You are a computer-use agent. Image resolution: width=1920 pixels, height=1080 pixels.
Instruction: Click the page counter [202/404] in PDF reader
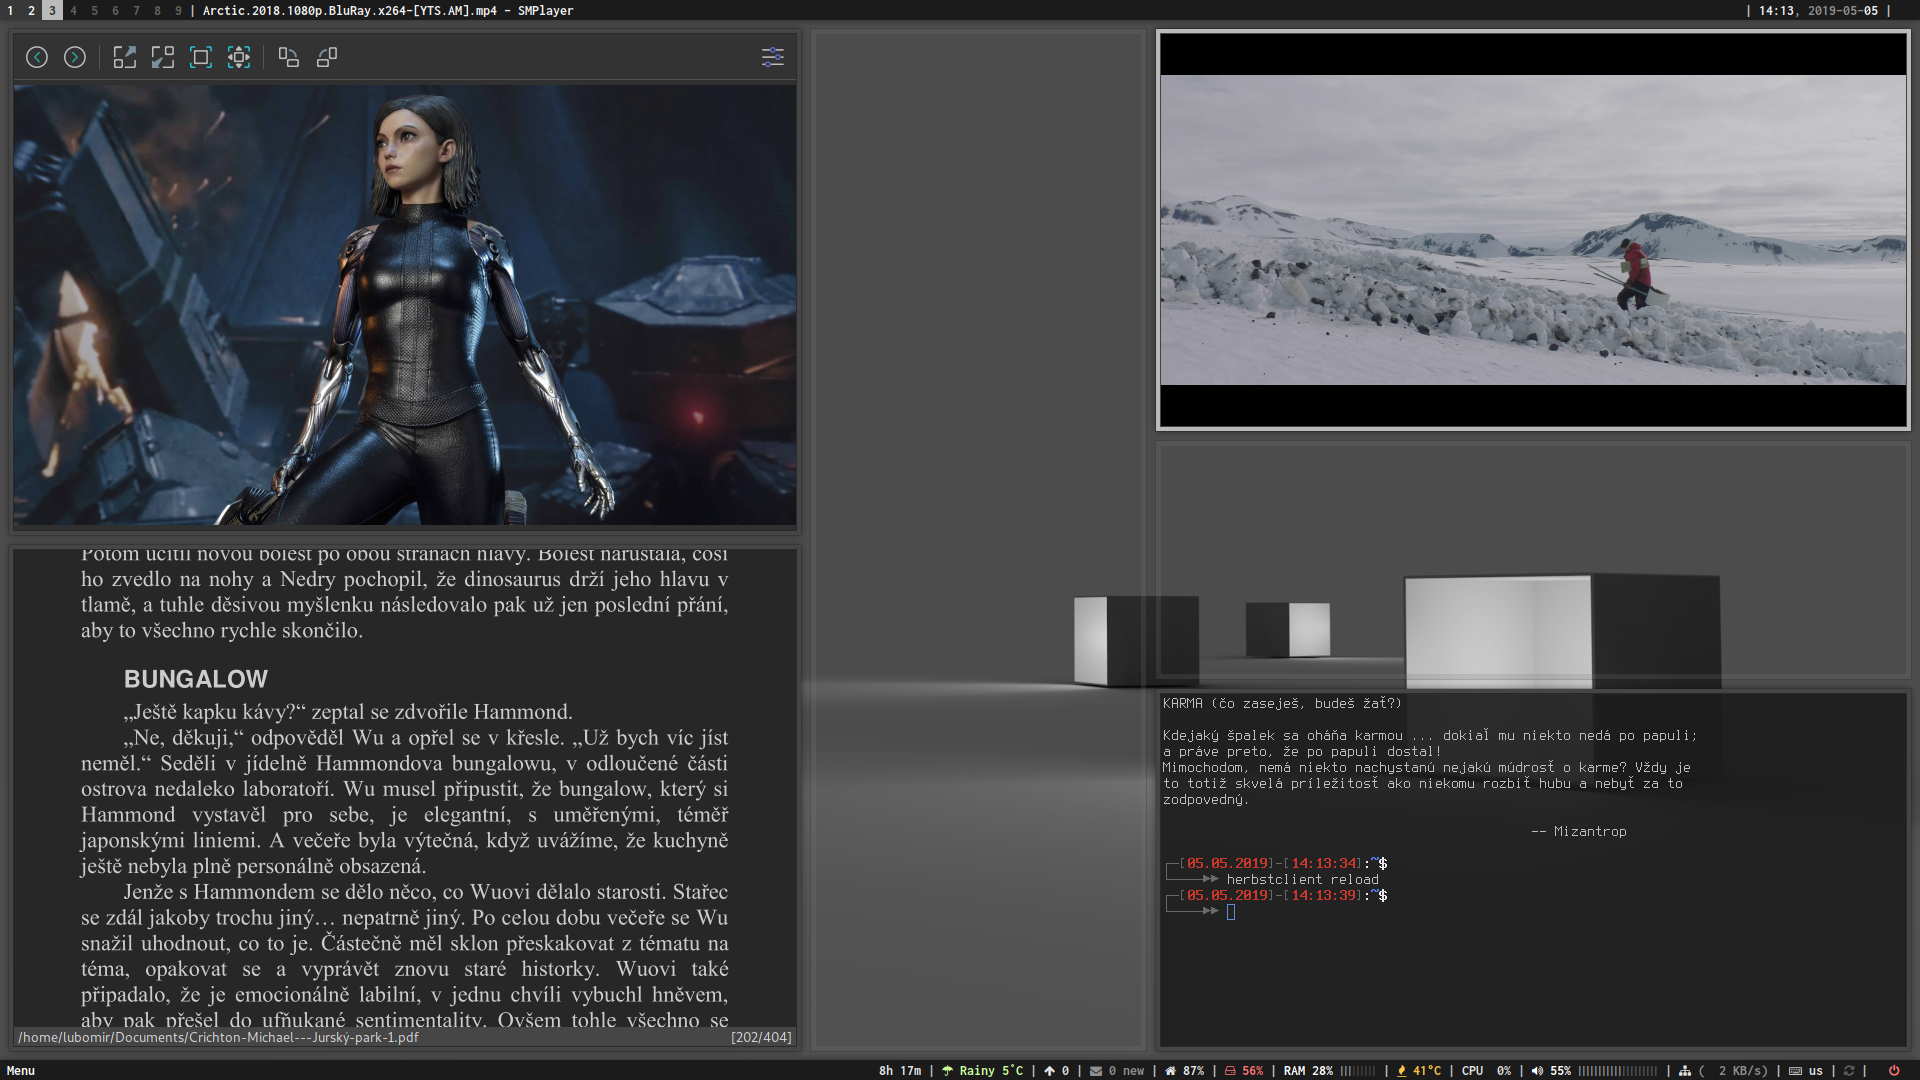coord(761,1037)
